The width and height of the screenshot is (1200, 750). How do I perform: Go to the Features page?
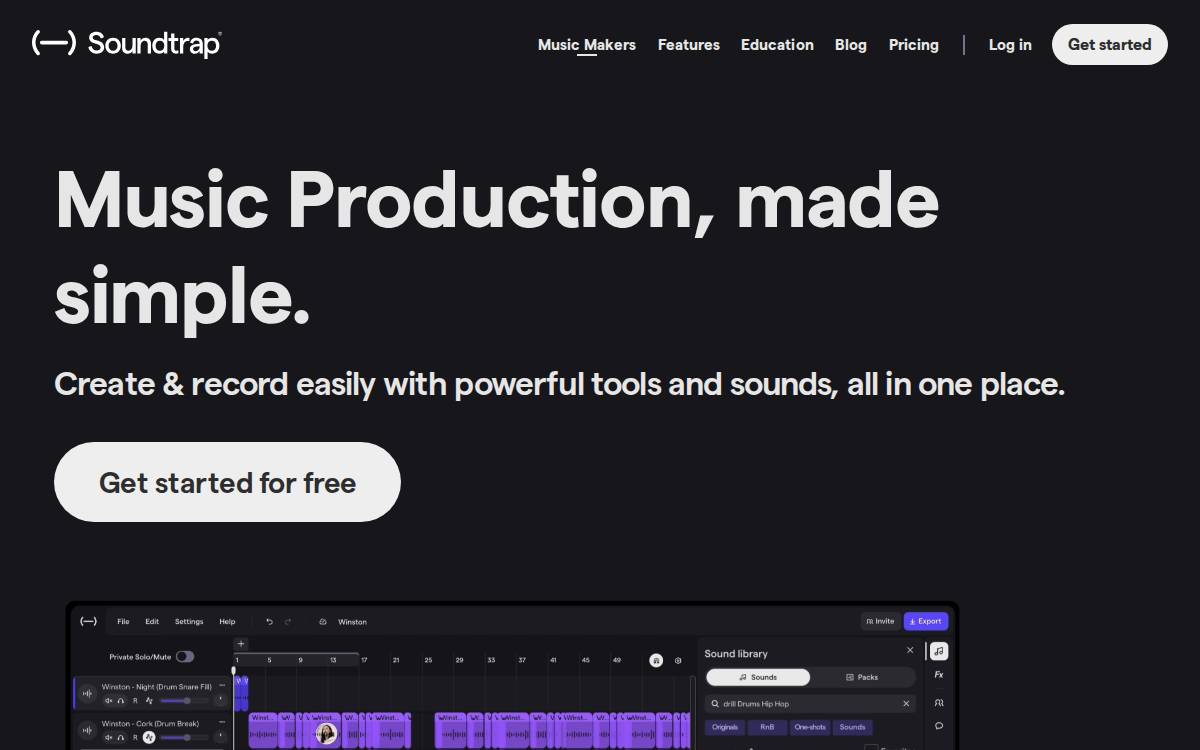click(689, 45)
